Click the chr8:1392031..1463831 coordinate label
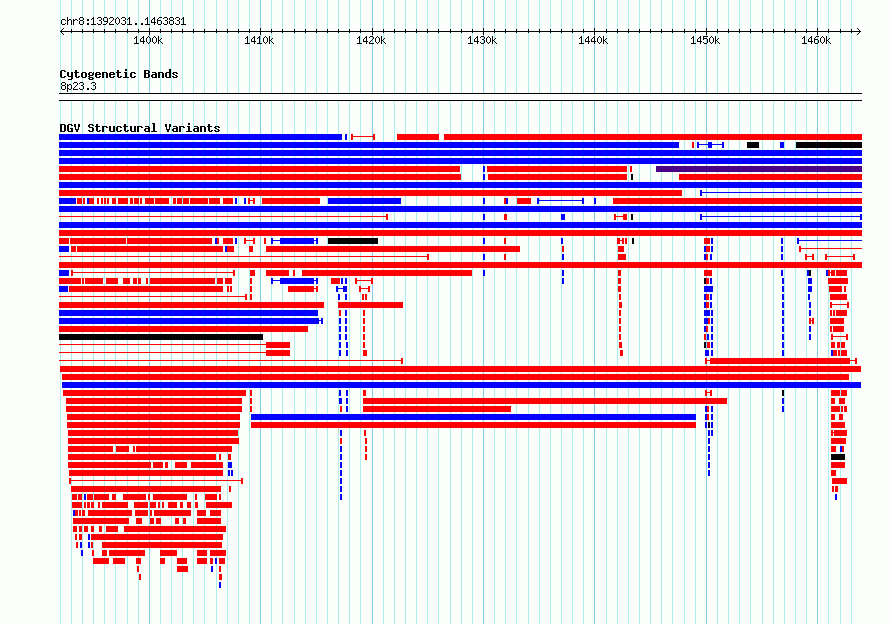Image resolution: width=890 pixels, height=624 pixels. coord(123,22)
